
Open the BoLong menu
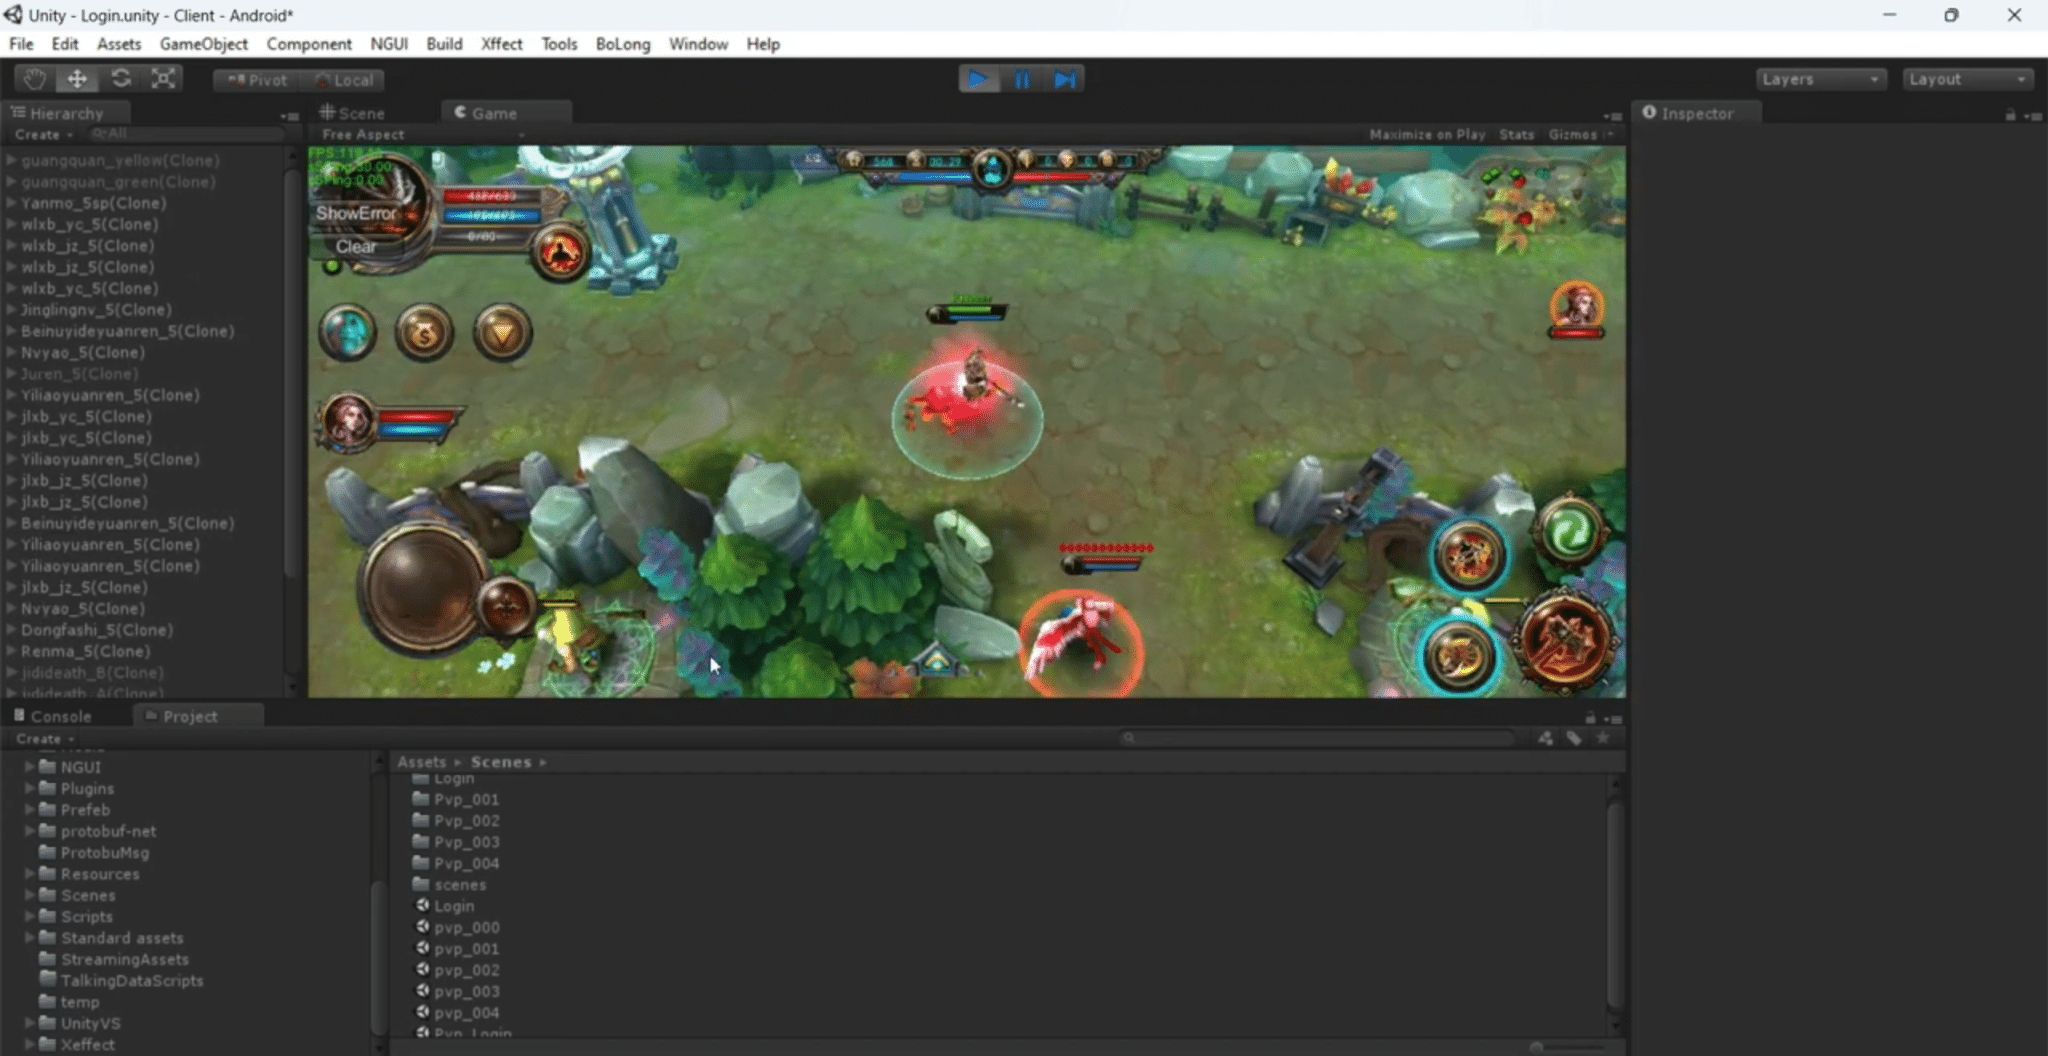click(623, 44)
